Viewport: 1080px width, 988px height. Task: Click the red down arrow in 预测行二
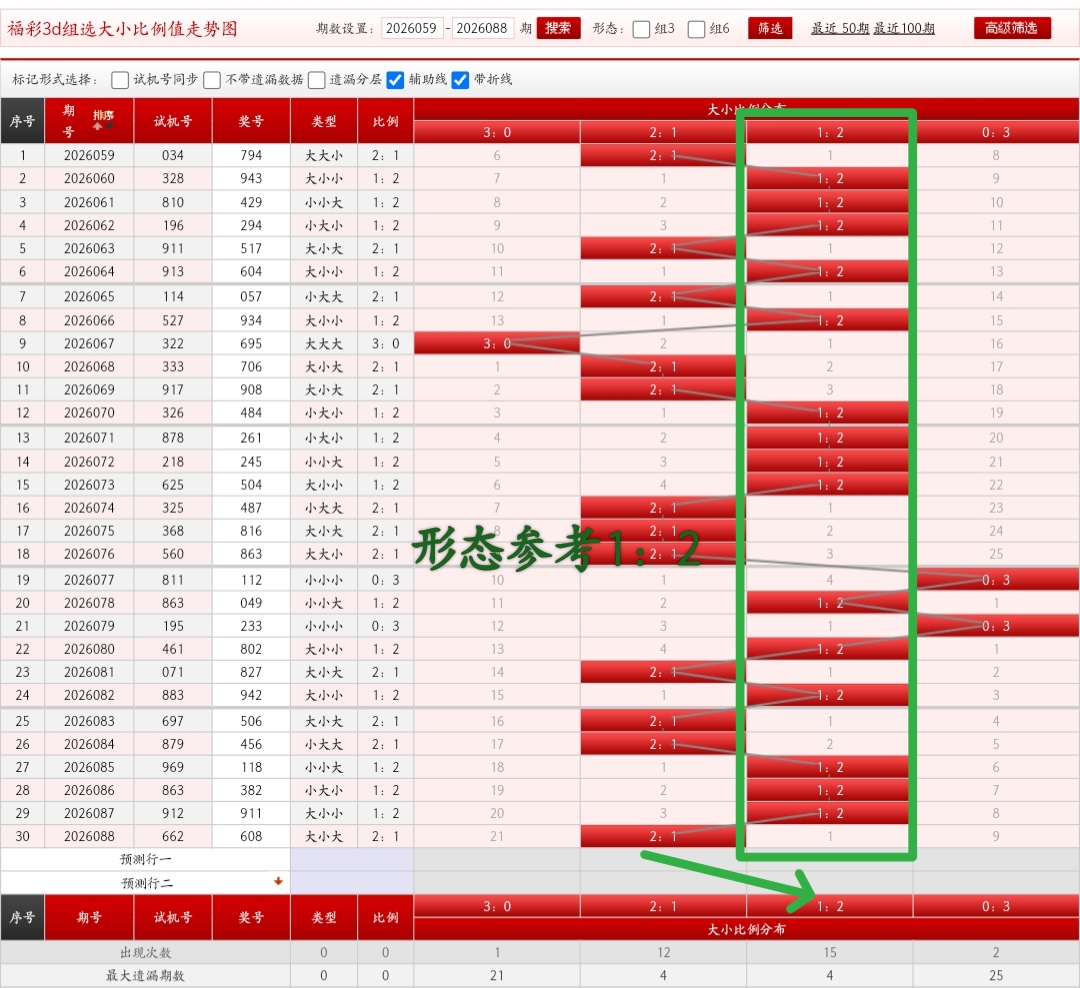[x=278, y=881]
